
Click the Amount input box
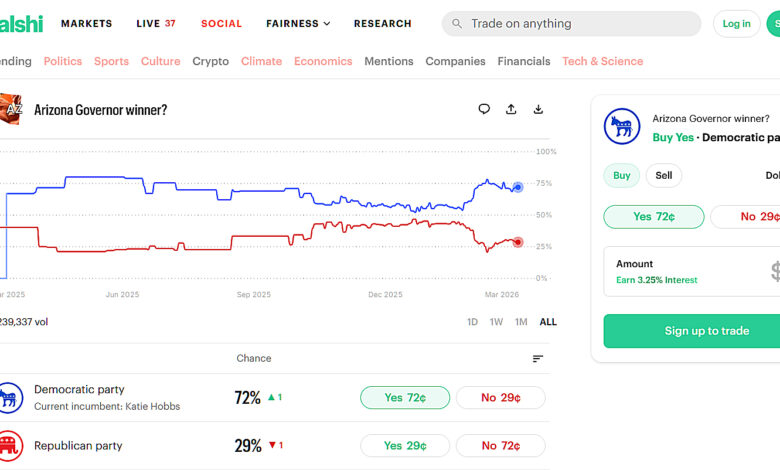[692, 272]
